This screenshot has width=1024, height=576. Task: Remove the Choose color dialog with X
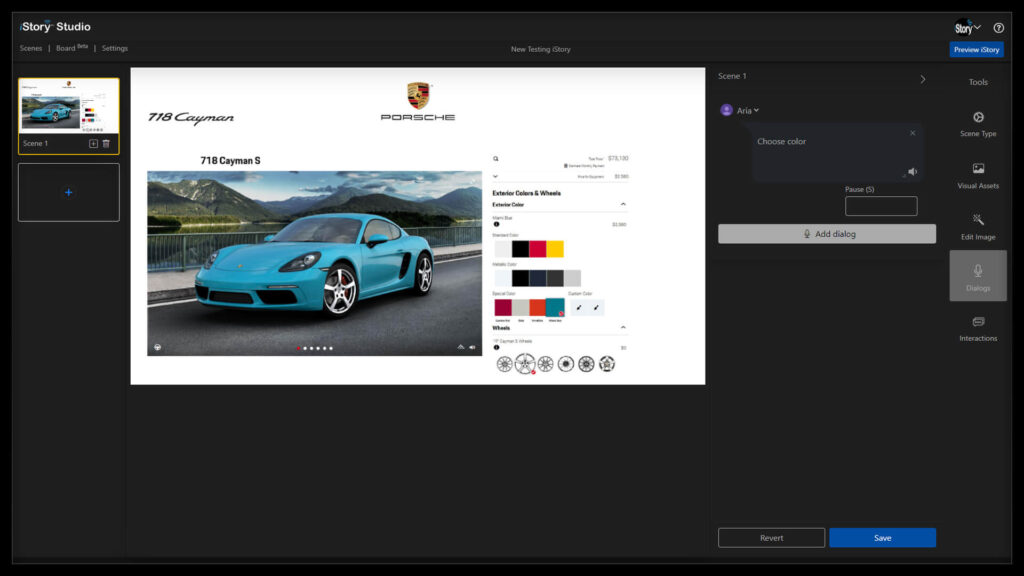912,133
